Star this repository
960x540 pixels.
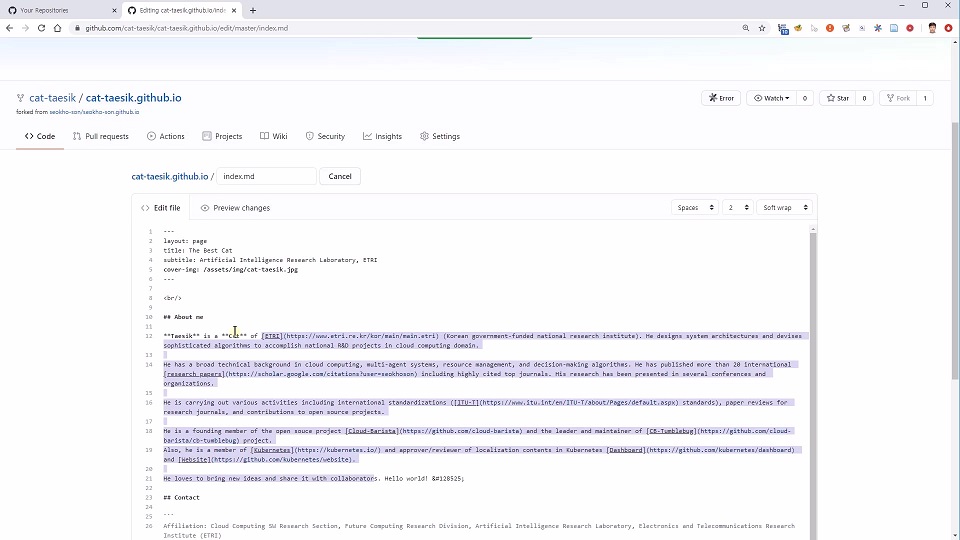(x=837, y=98)
